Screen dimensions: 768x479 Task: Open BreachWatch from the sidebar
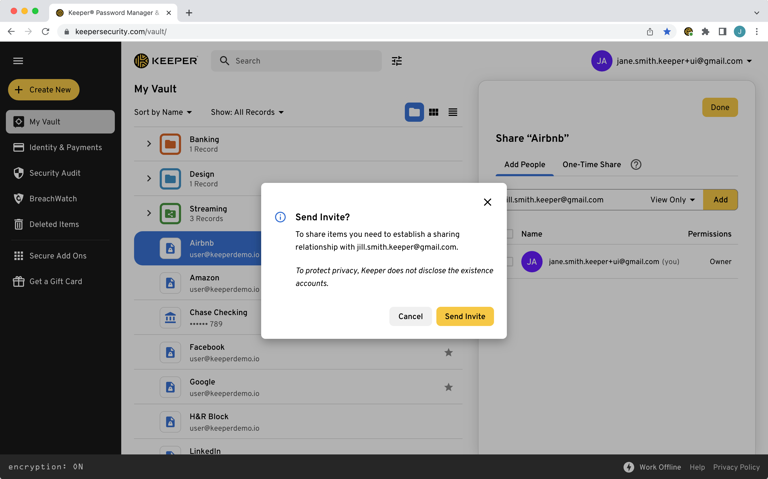[x=52, y=199]
